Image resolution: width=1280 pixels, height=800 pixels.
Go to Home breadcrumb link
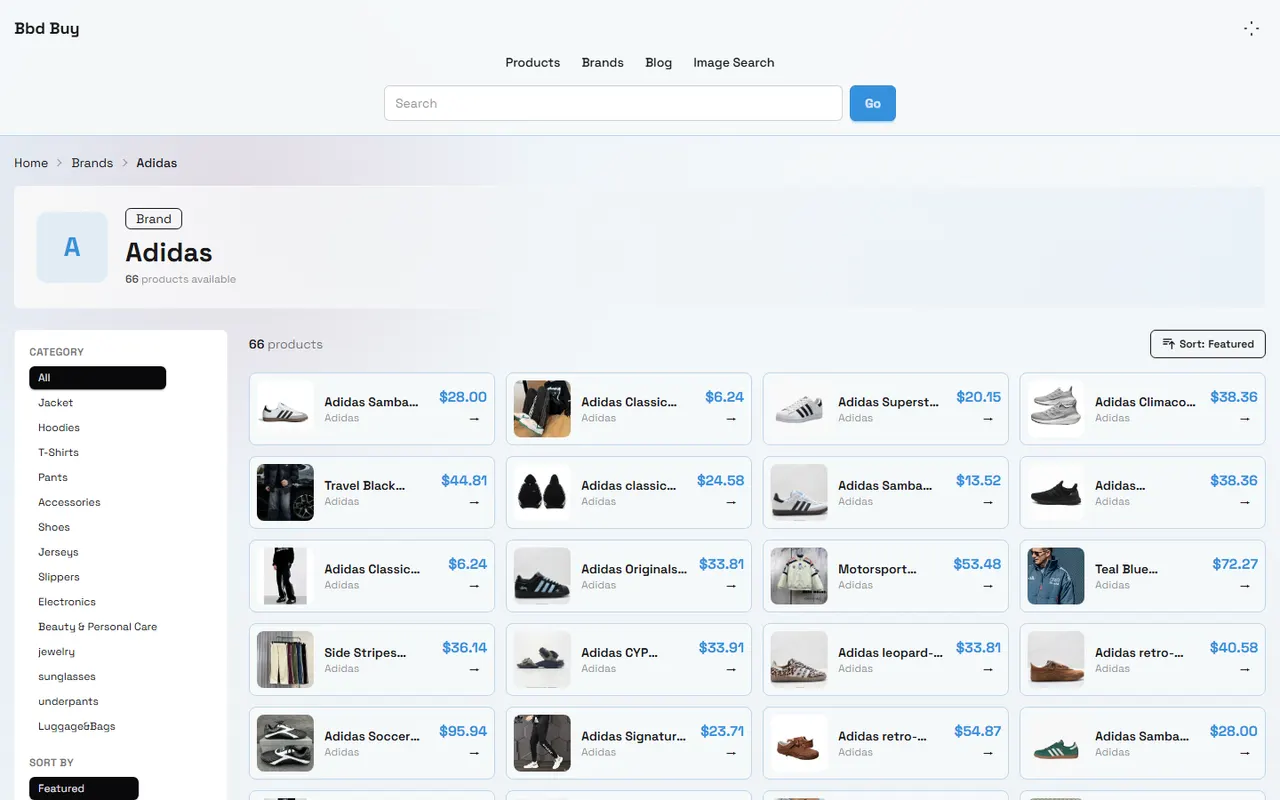(31, 163)
